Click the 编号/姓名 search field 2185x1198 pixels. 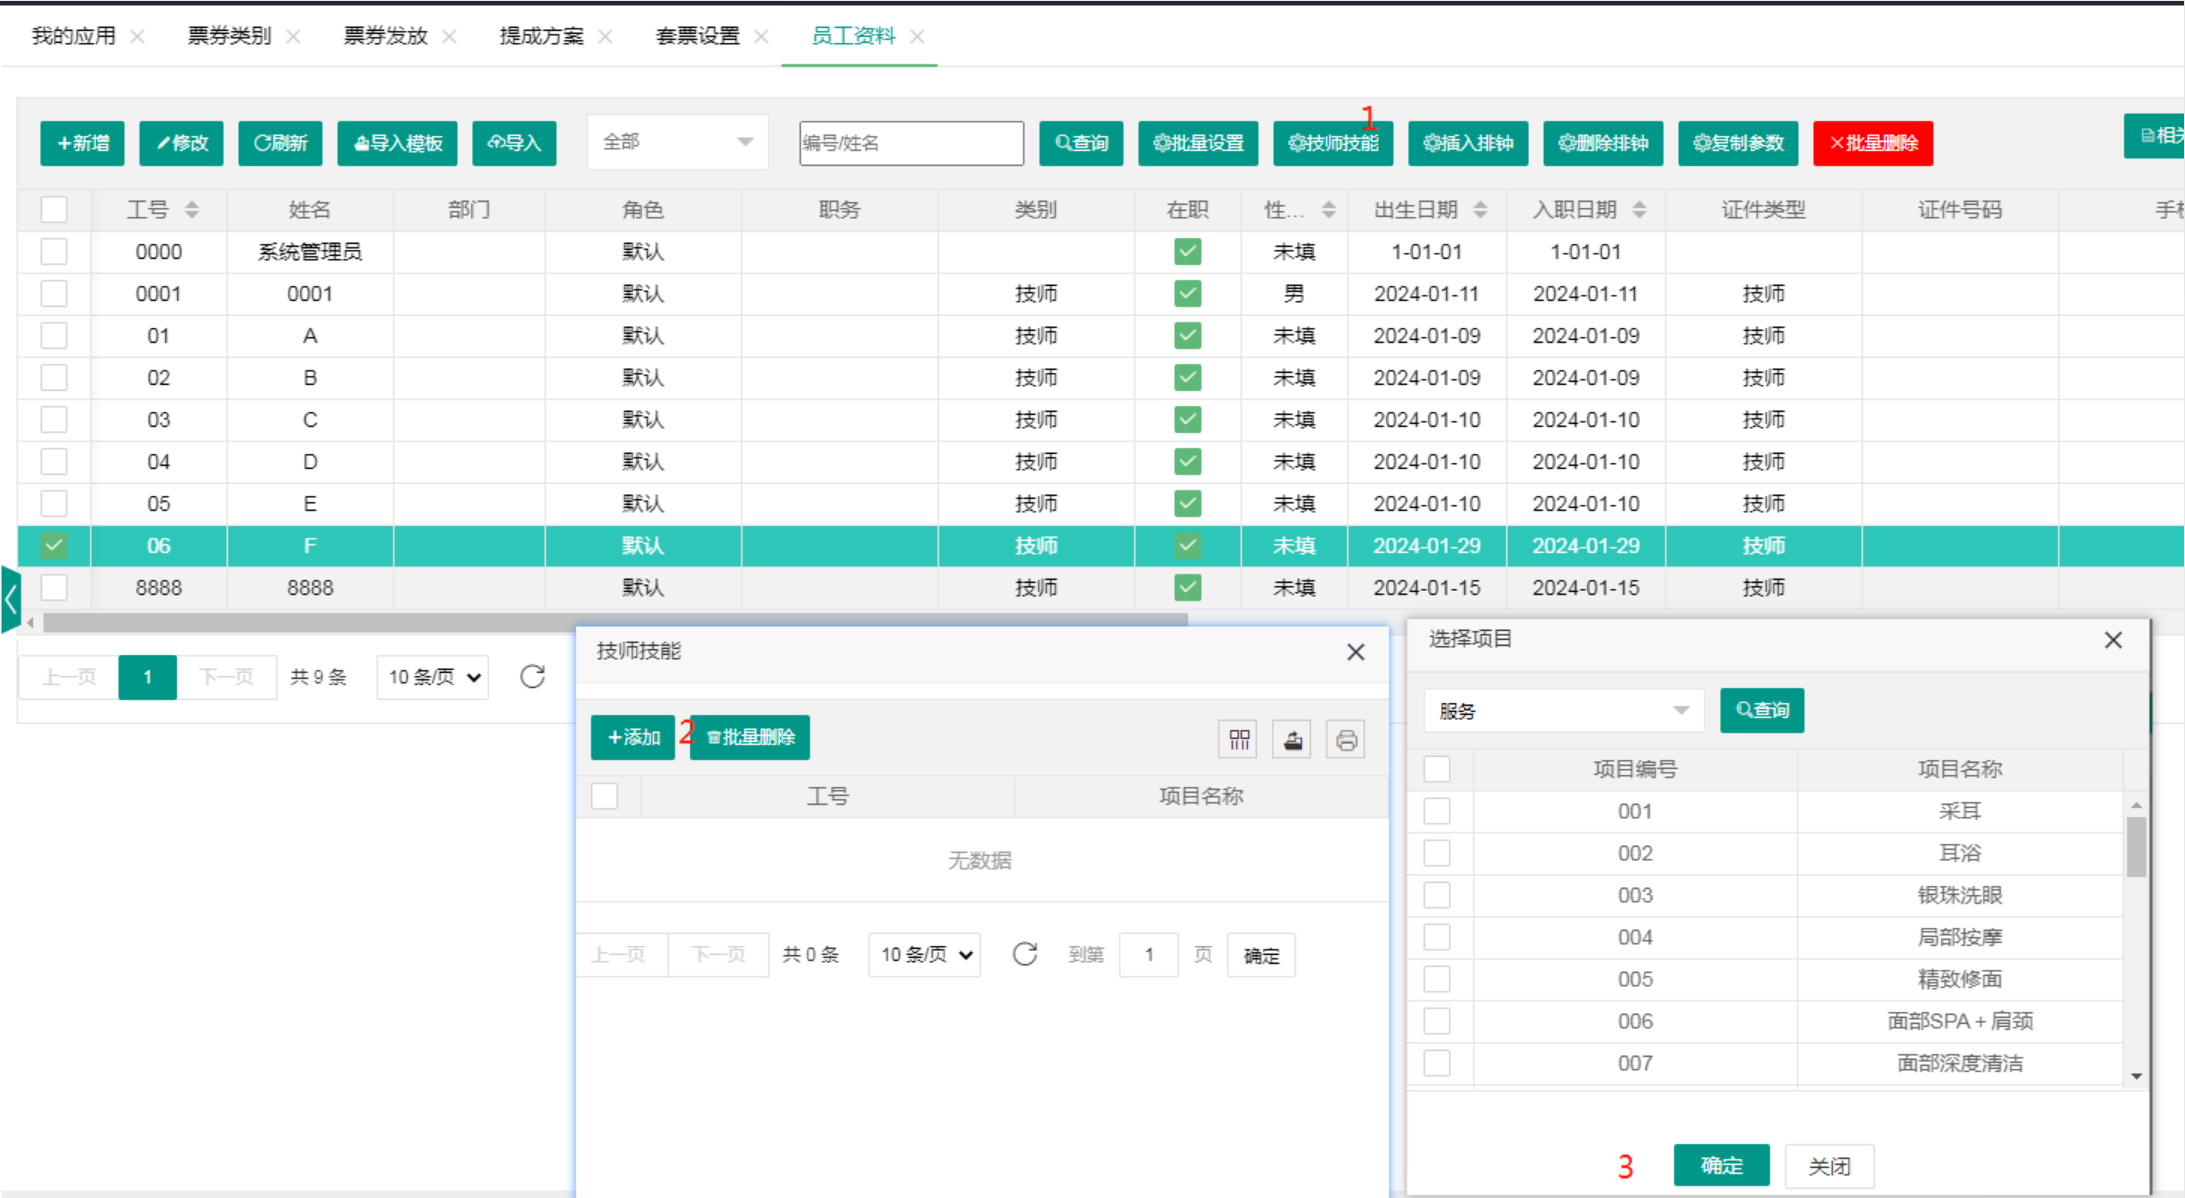(911, 143)
